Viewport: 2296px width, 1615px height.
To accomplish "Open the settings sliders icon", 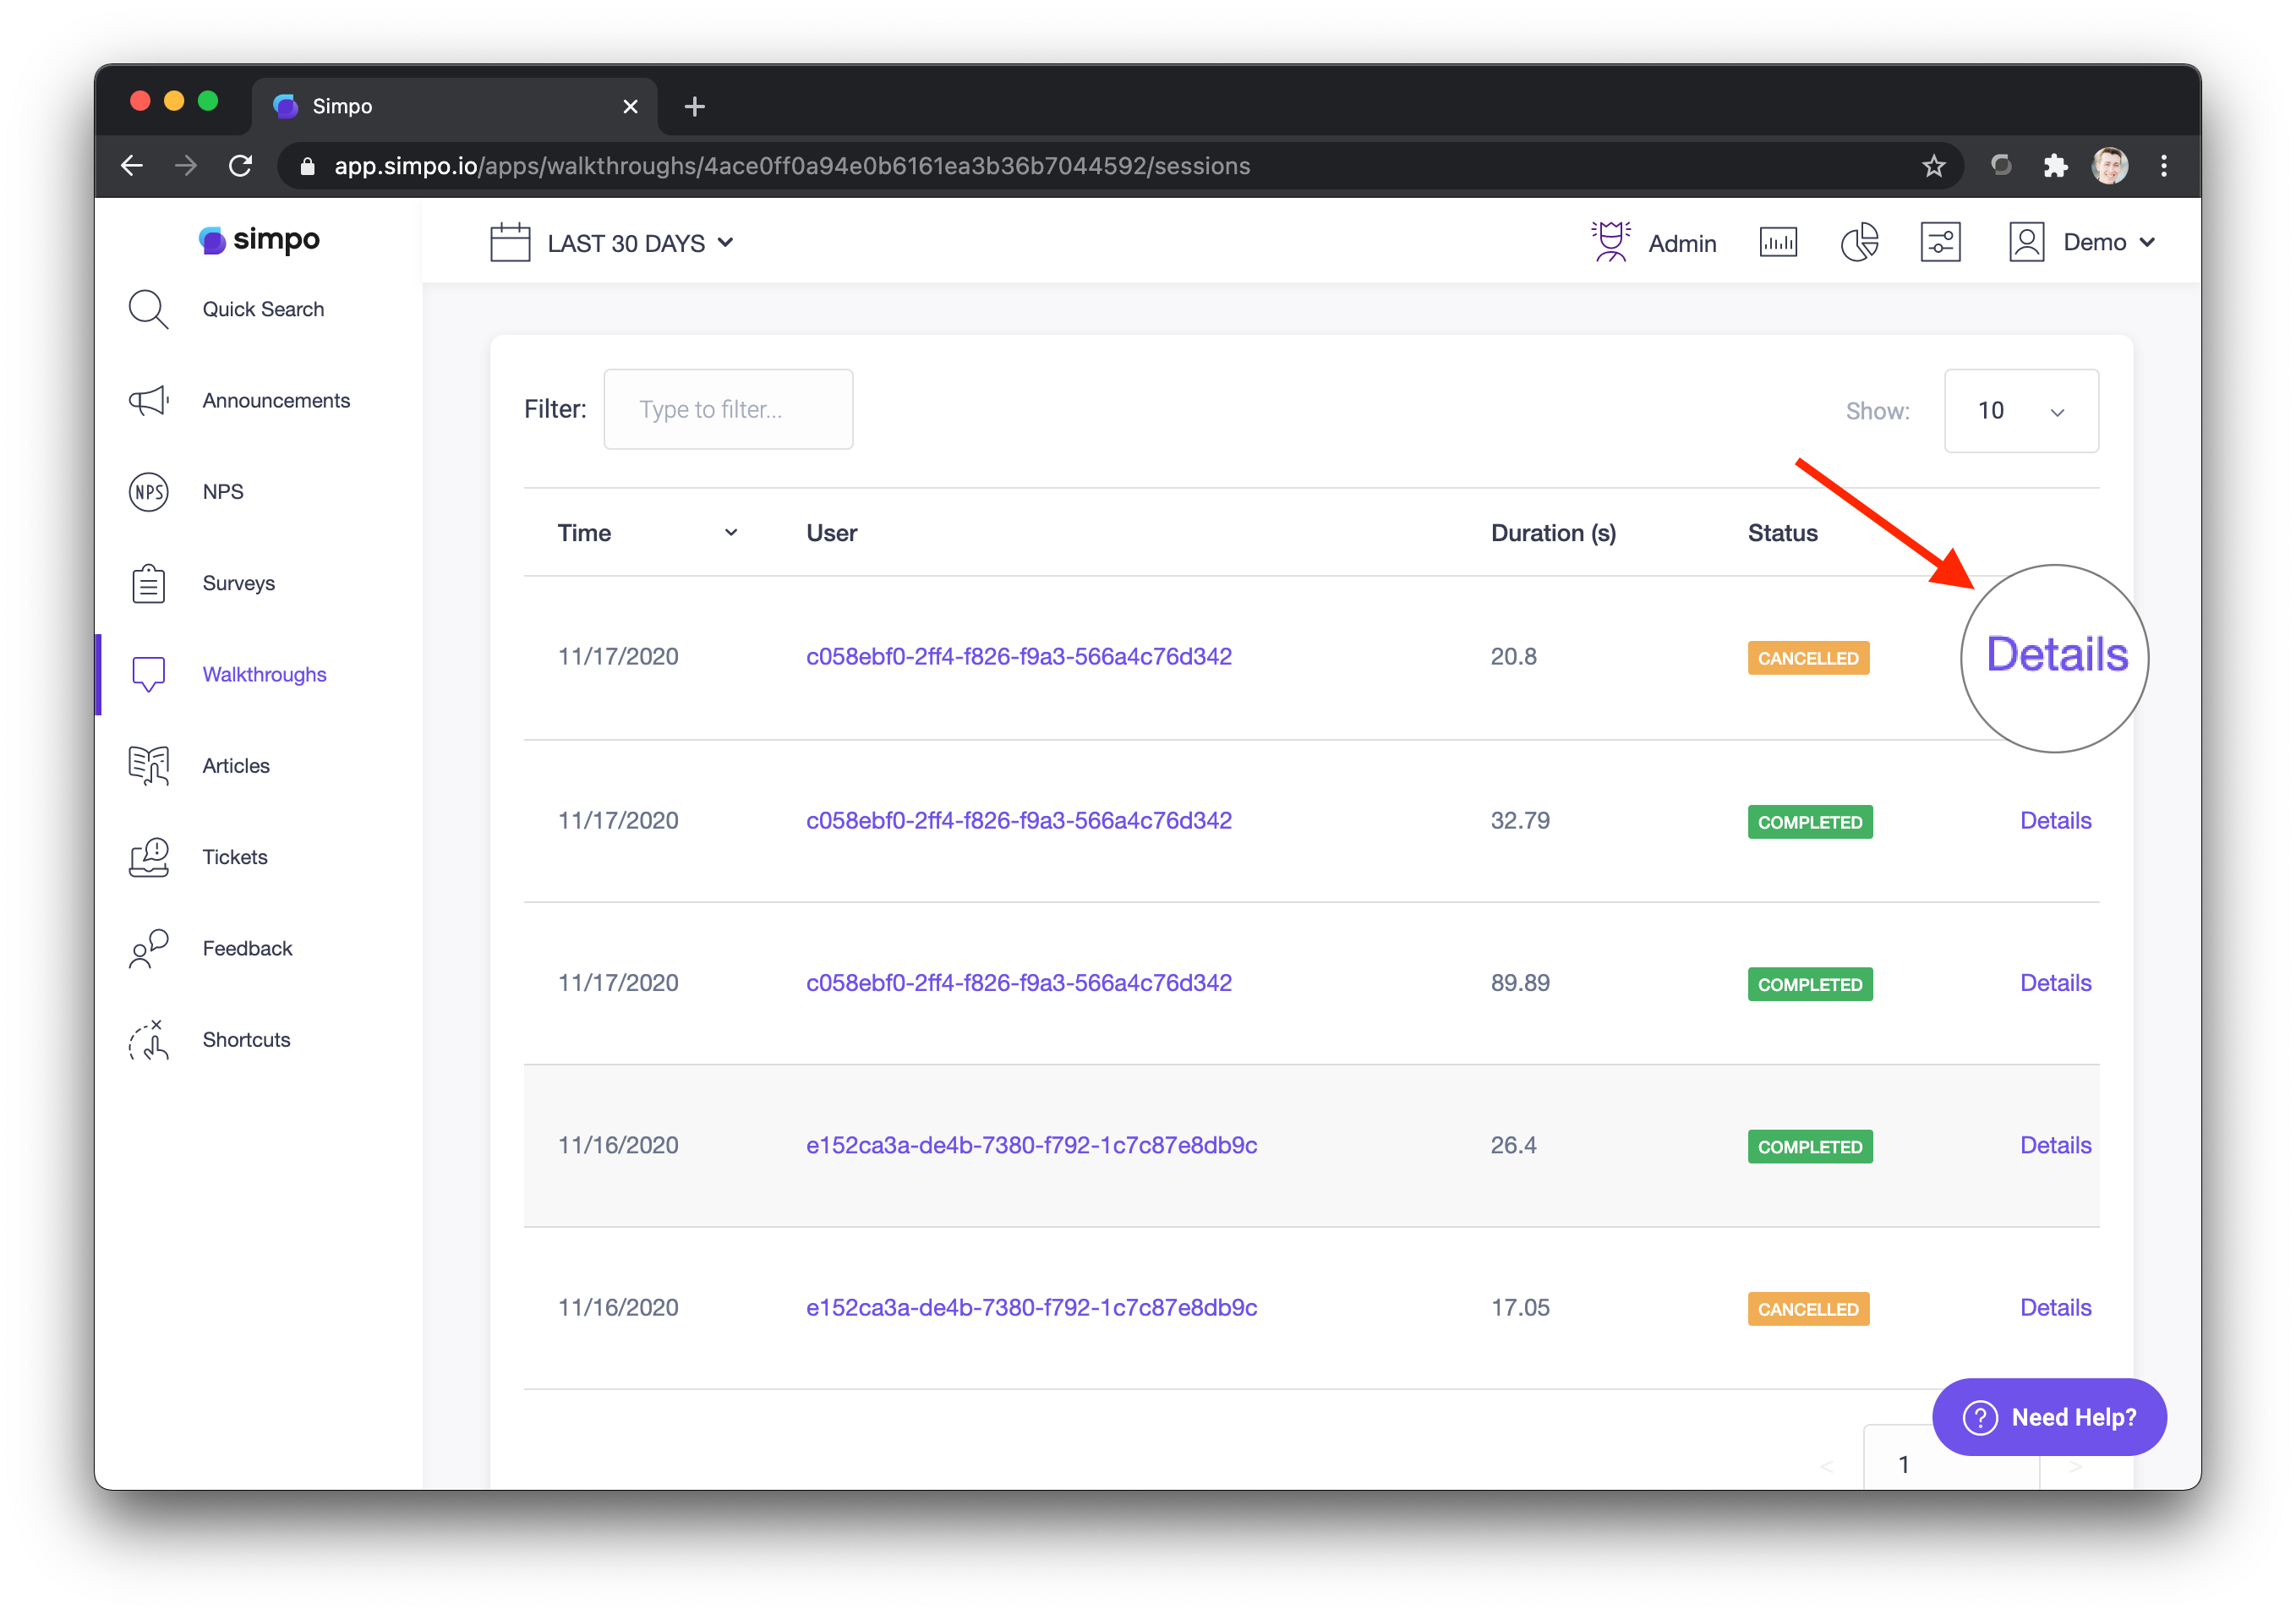I will (x=1940, y=242).
